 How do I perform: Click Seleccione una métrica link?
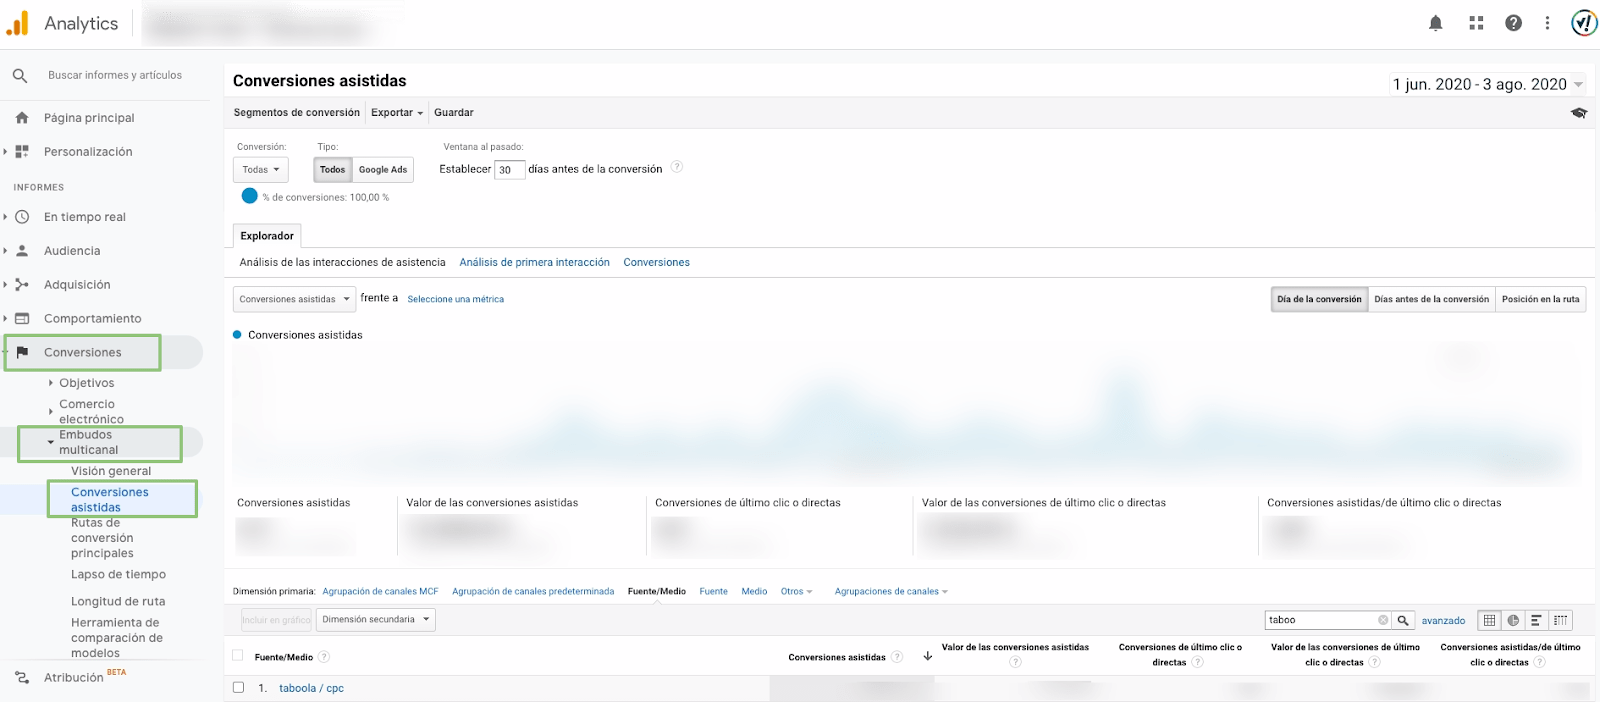point(455,299)
